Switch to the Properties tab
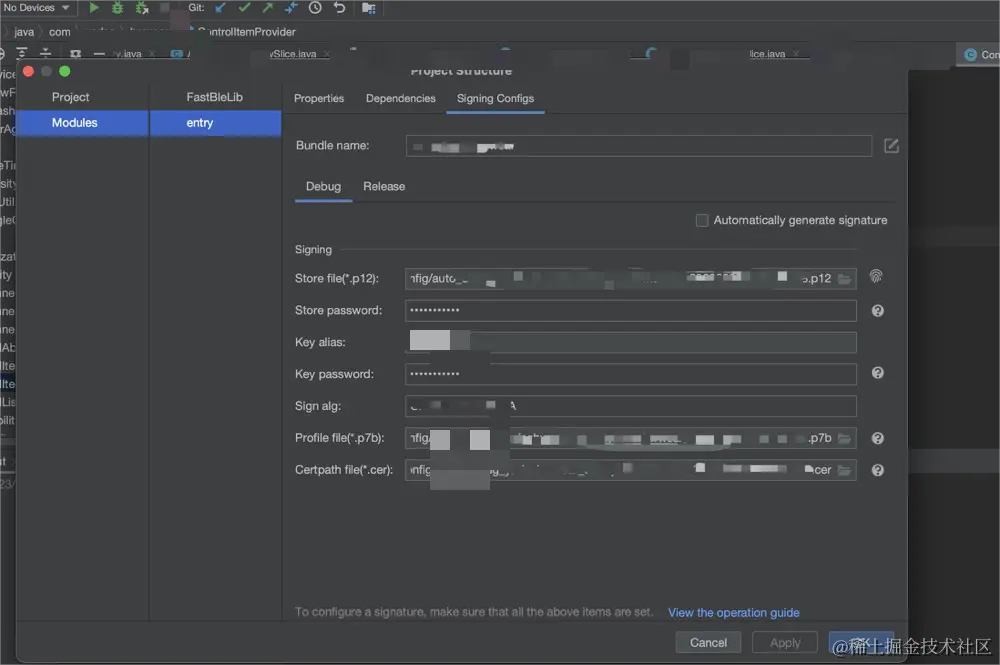Image resolution: width=1000 pixels, height=665 pixels. pyautogui.click(x=319, y=99)
